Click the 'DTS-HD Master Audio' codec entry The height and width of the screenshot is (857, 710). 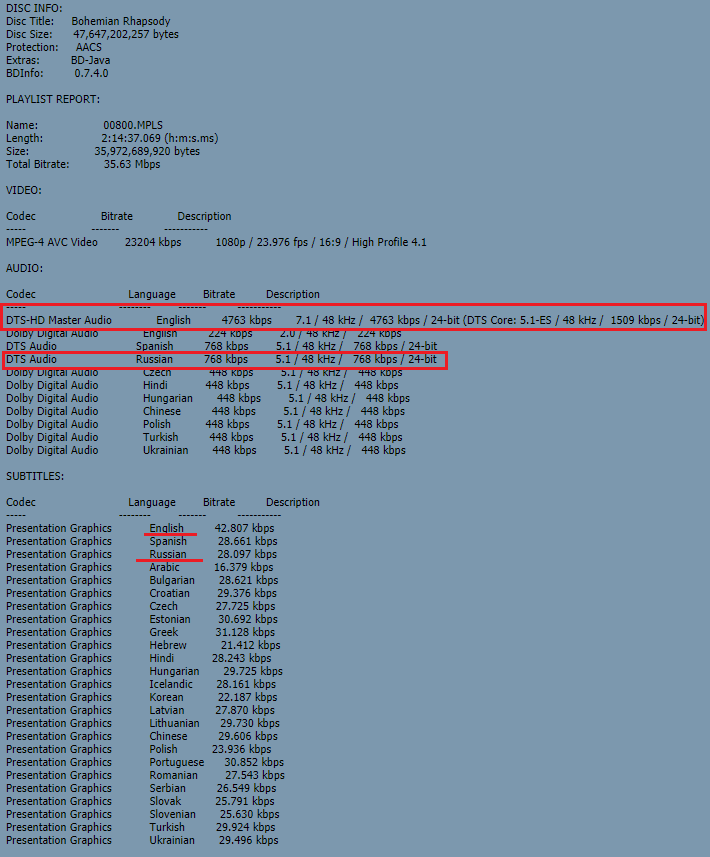[59, 320]
